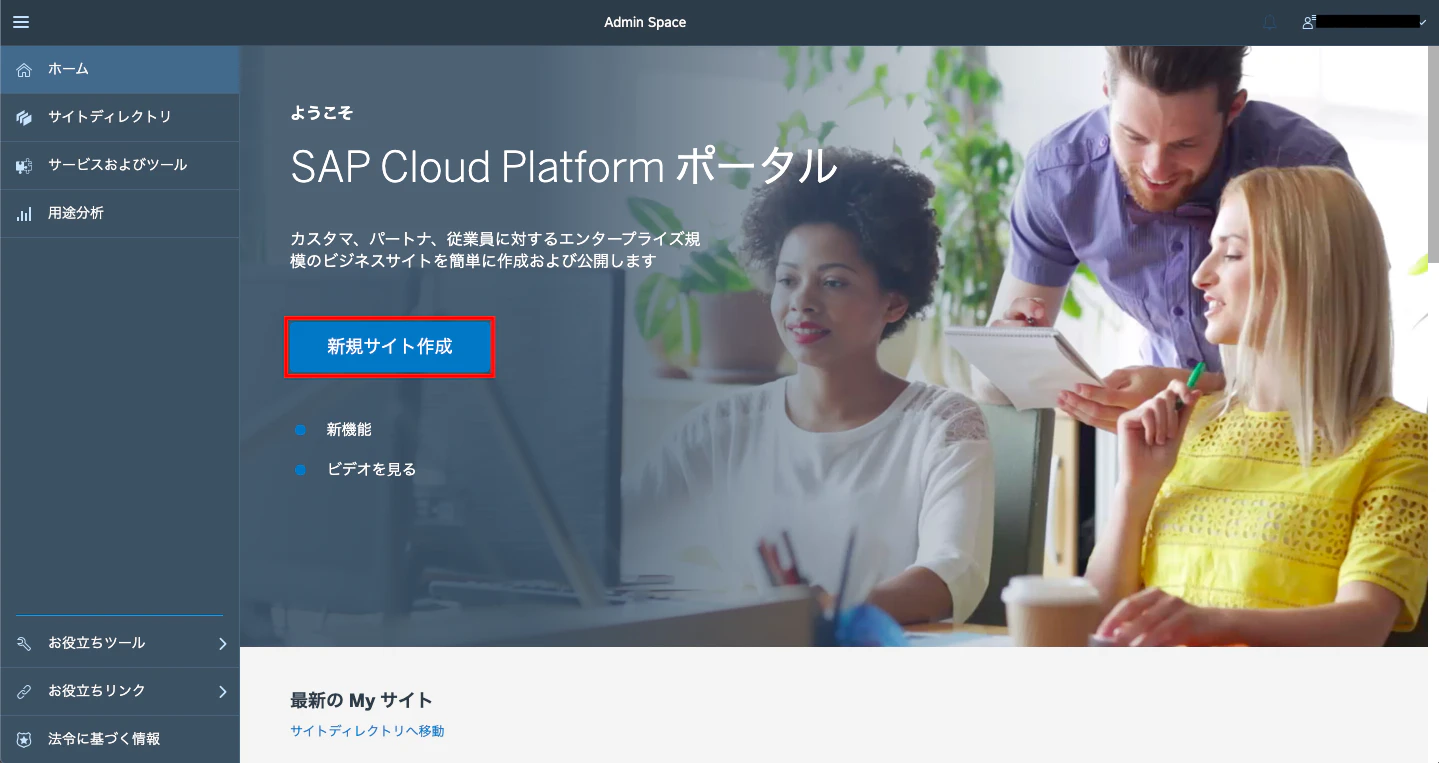
Task: Click the SAP Cloud Platform ポータル heading
Action: (x=564, y=167)
